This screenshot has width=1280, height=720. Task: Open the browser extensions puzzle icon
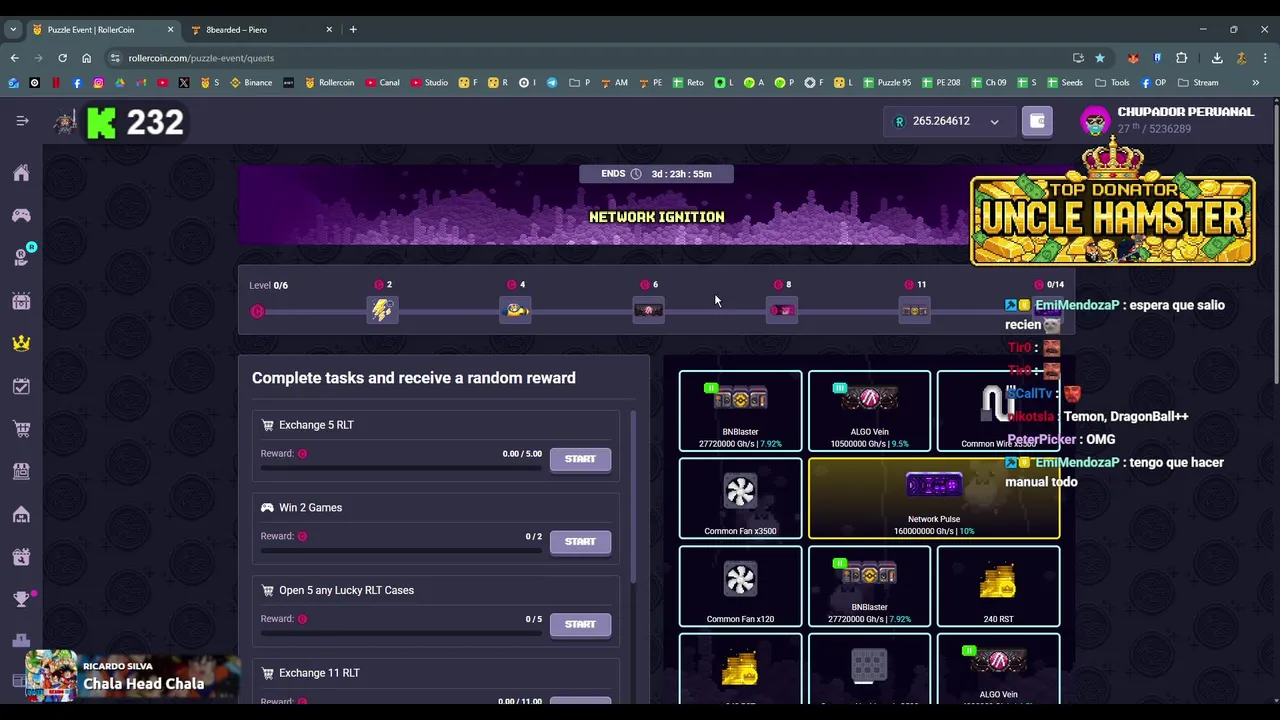(1181, 58)
